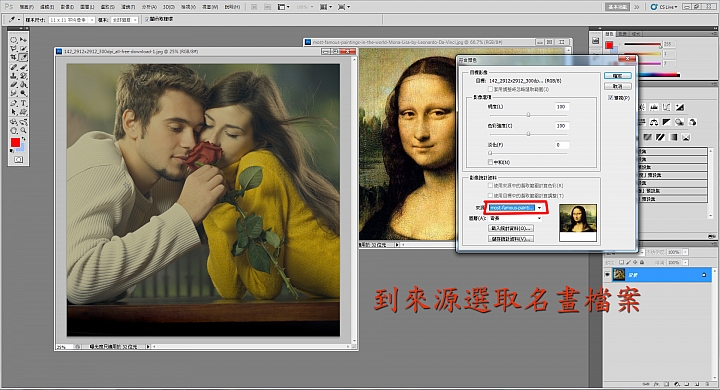Click the 基本功能 workspace button
720x390 pixels.
point(617,7)
